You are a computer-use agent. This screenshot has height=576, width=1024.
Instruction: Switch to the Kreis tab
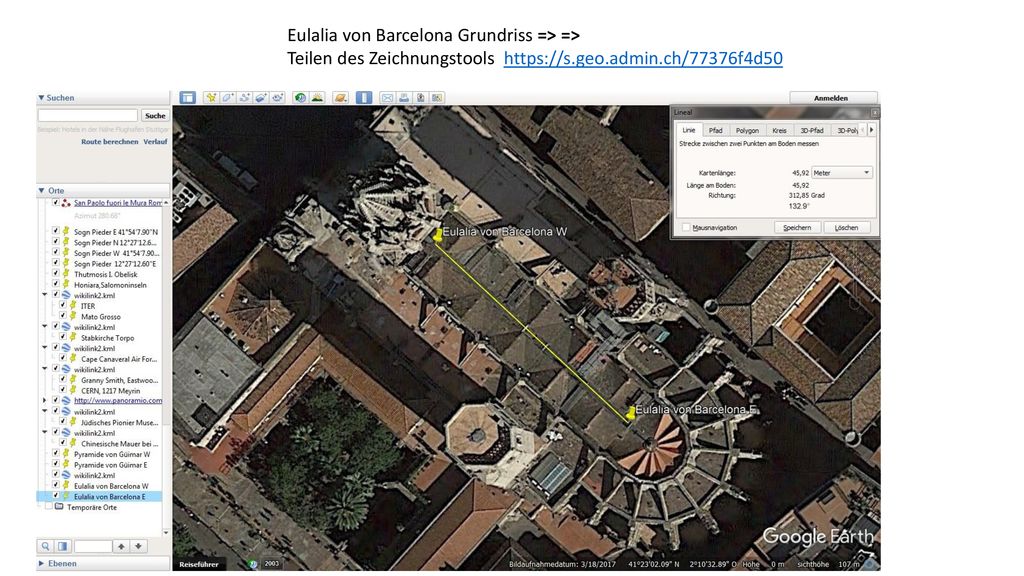(x=780, y=131)
